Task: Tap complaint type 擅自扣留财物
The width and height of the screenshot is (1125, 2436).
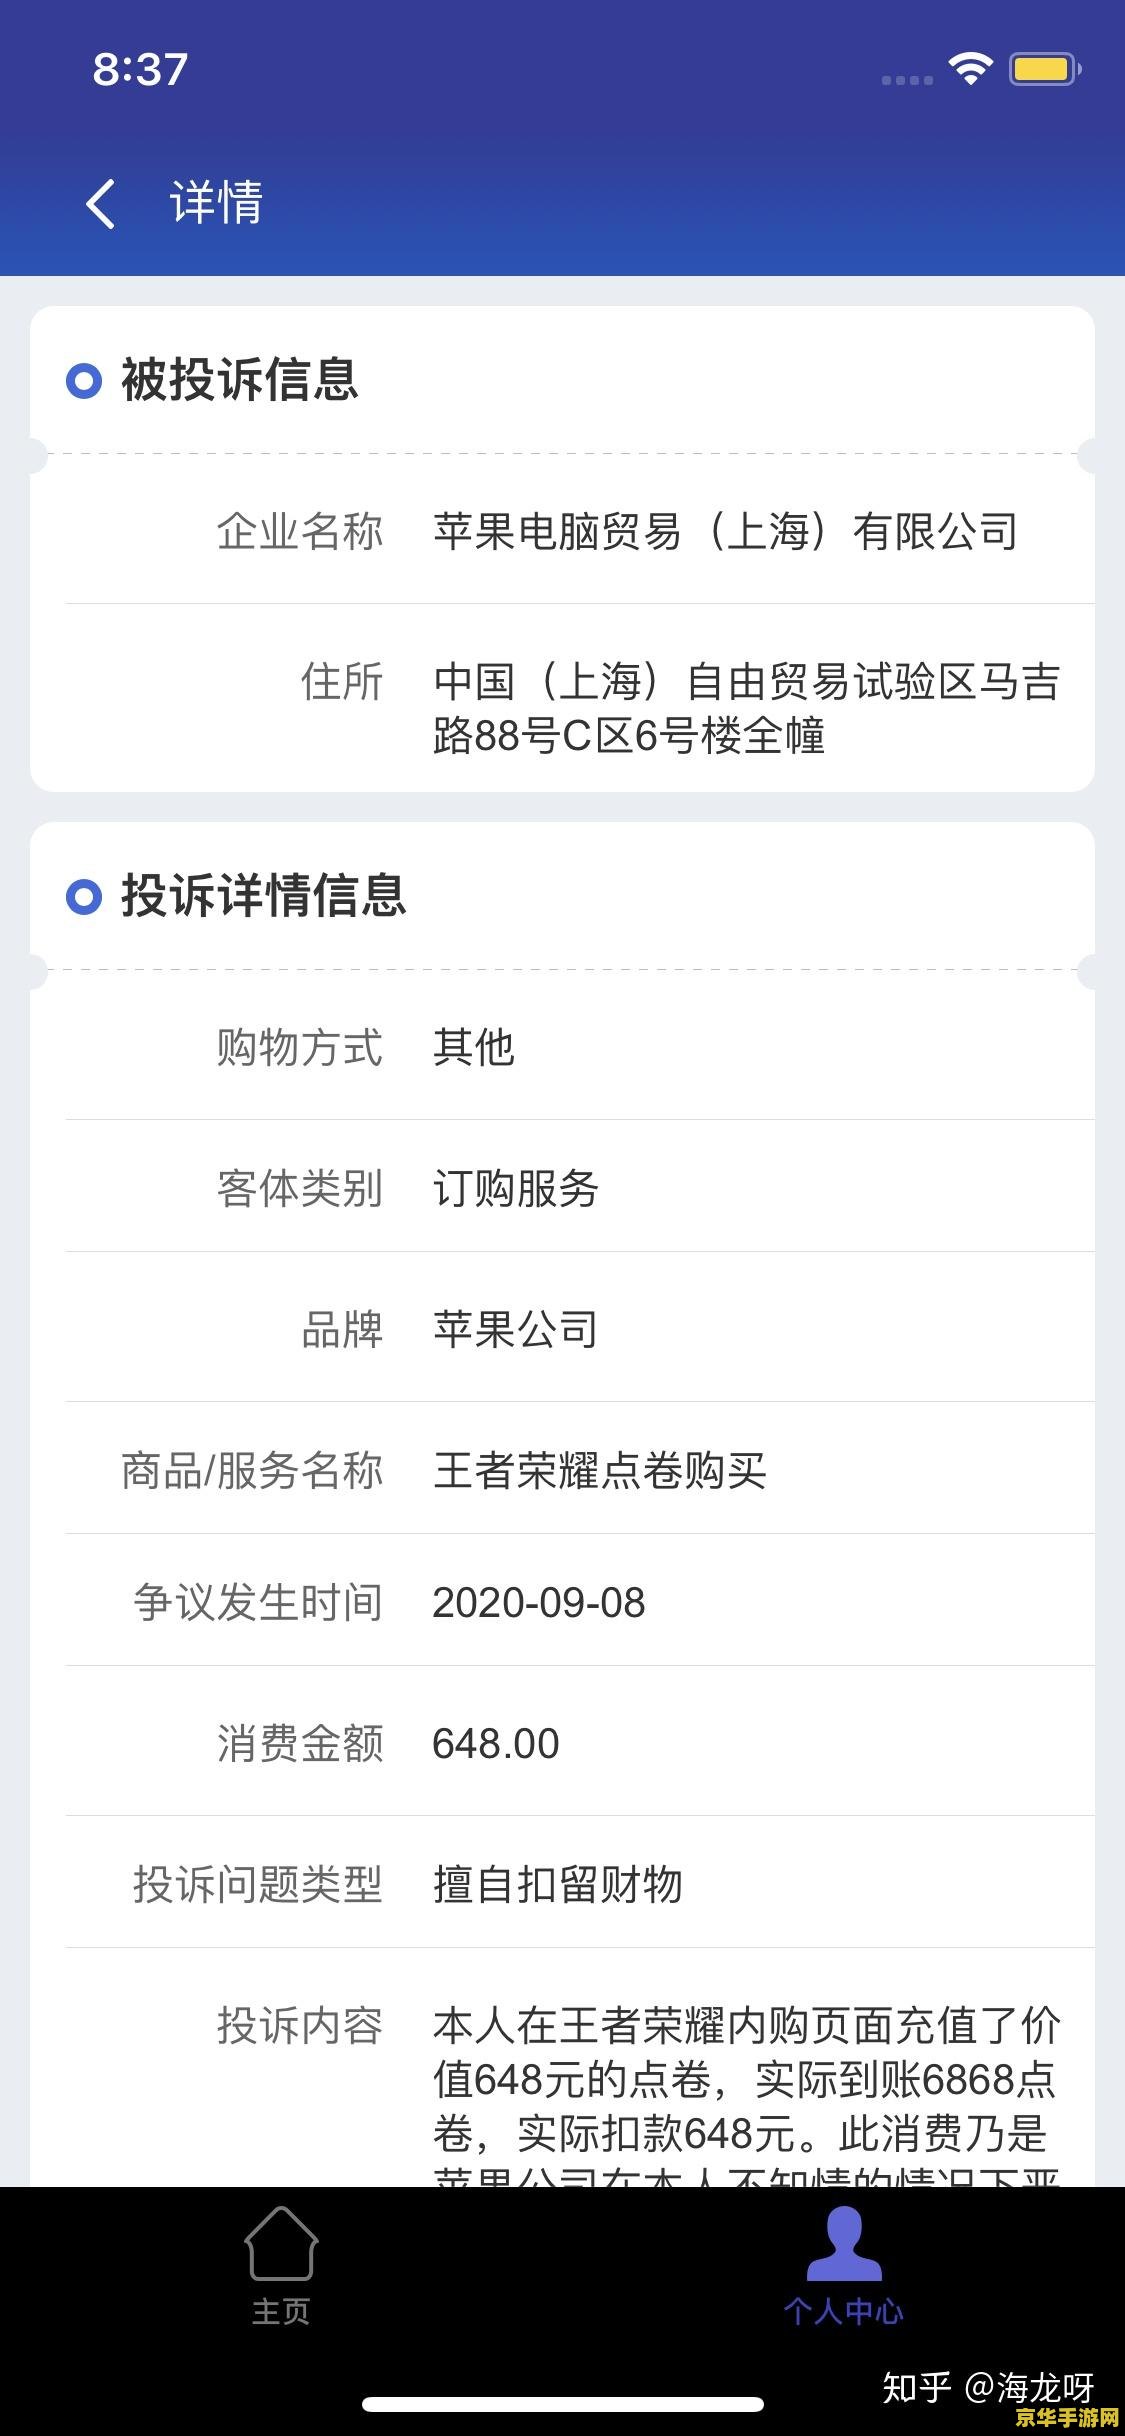Action: click(x=558, y=1885)
